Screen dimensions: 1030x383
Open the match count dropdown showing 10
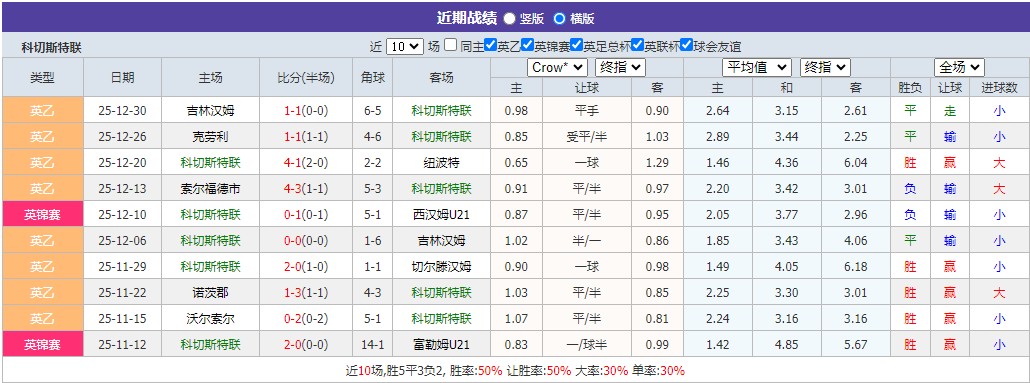point(405,47)
